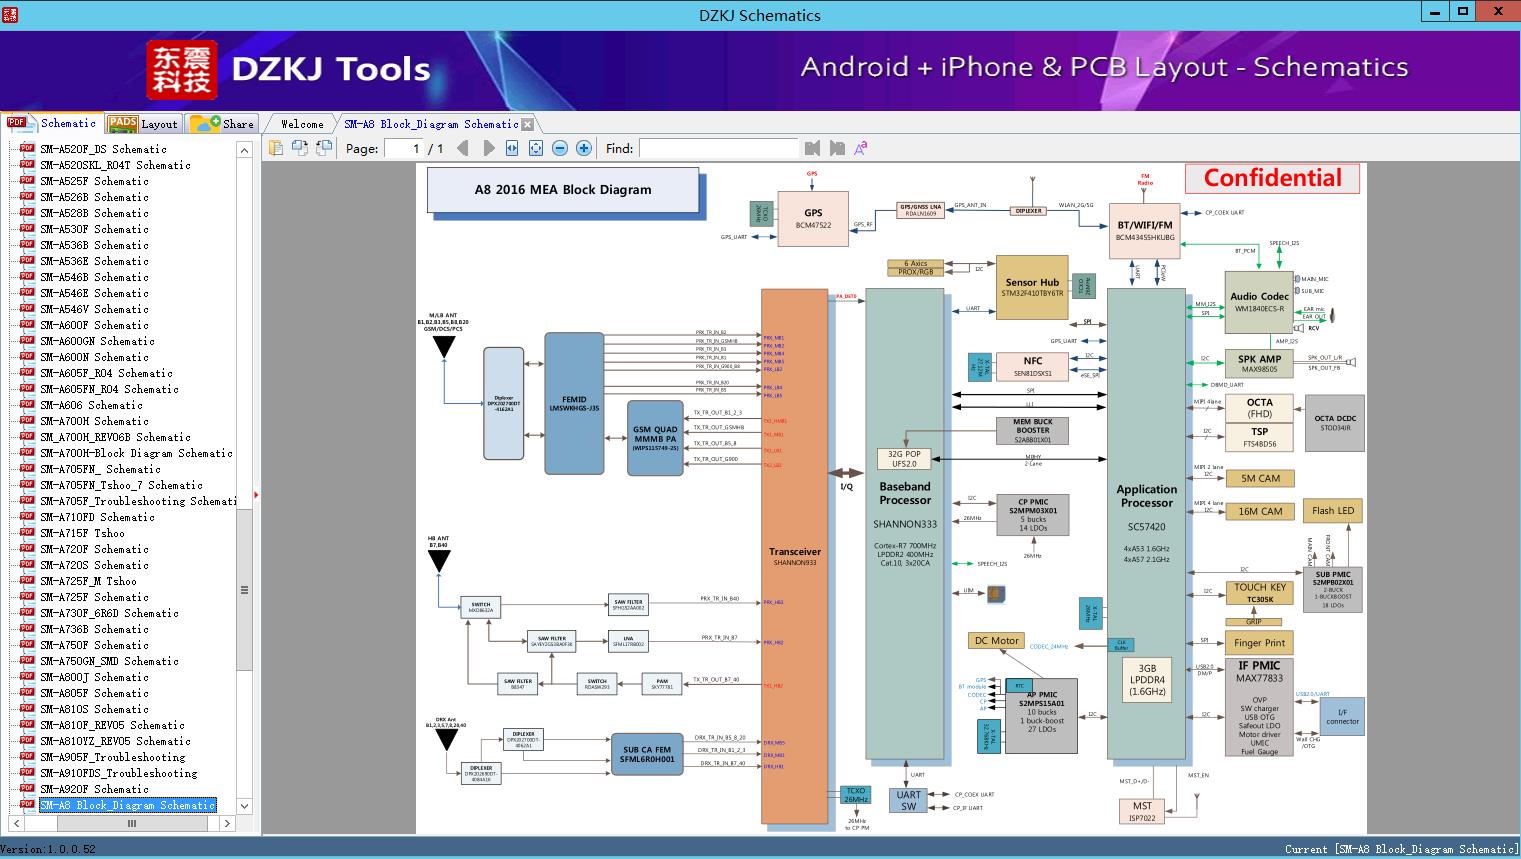Image resolution: width=1521 pixels, height=859 pixels.
Task: Select SM-A546V Schematic
Action: (x=94, y=309)
